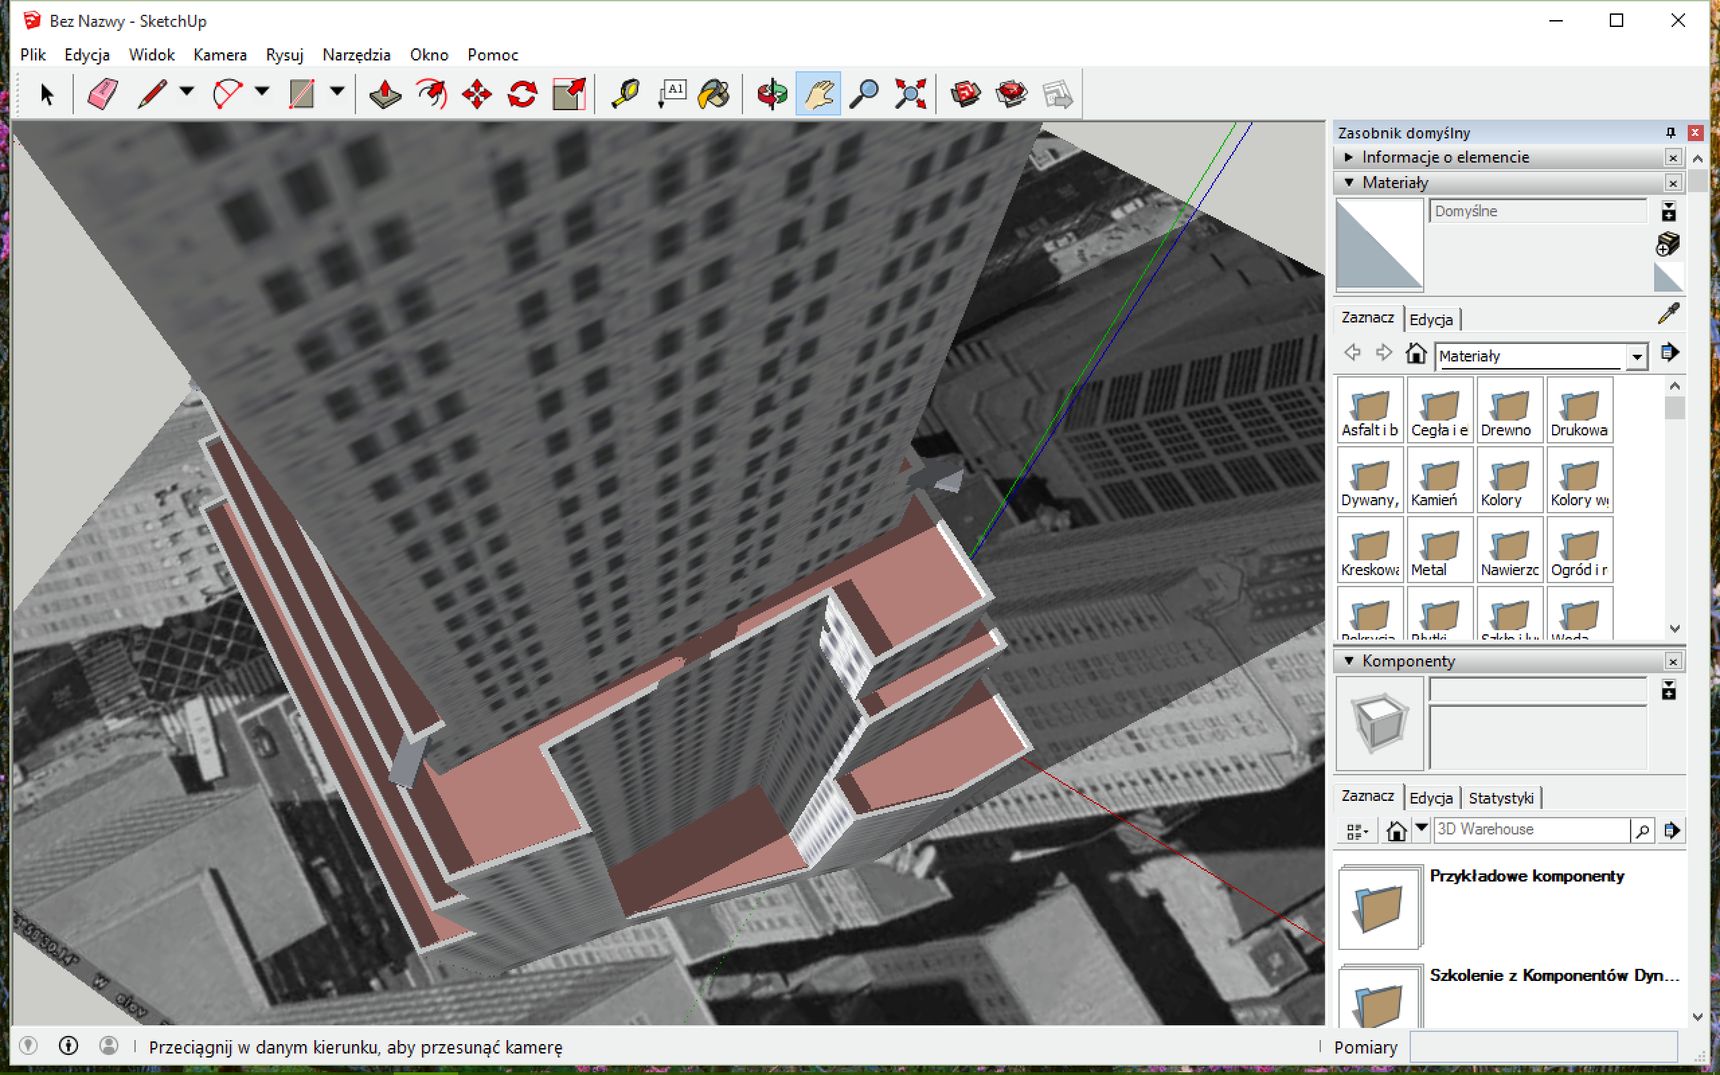Click the default material preview swatch

[1379, 245]
